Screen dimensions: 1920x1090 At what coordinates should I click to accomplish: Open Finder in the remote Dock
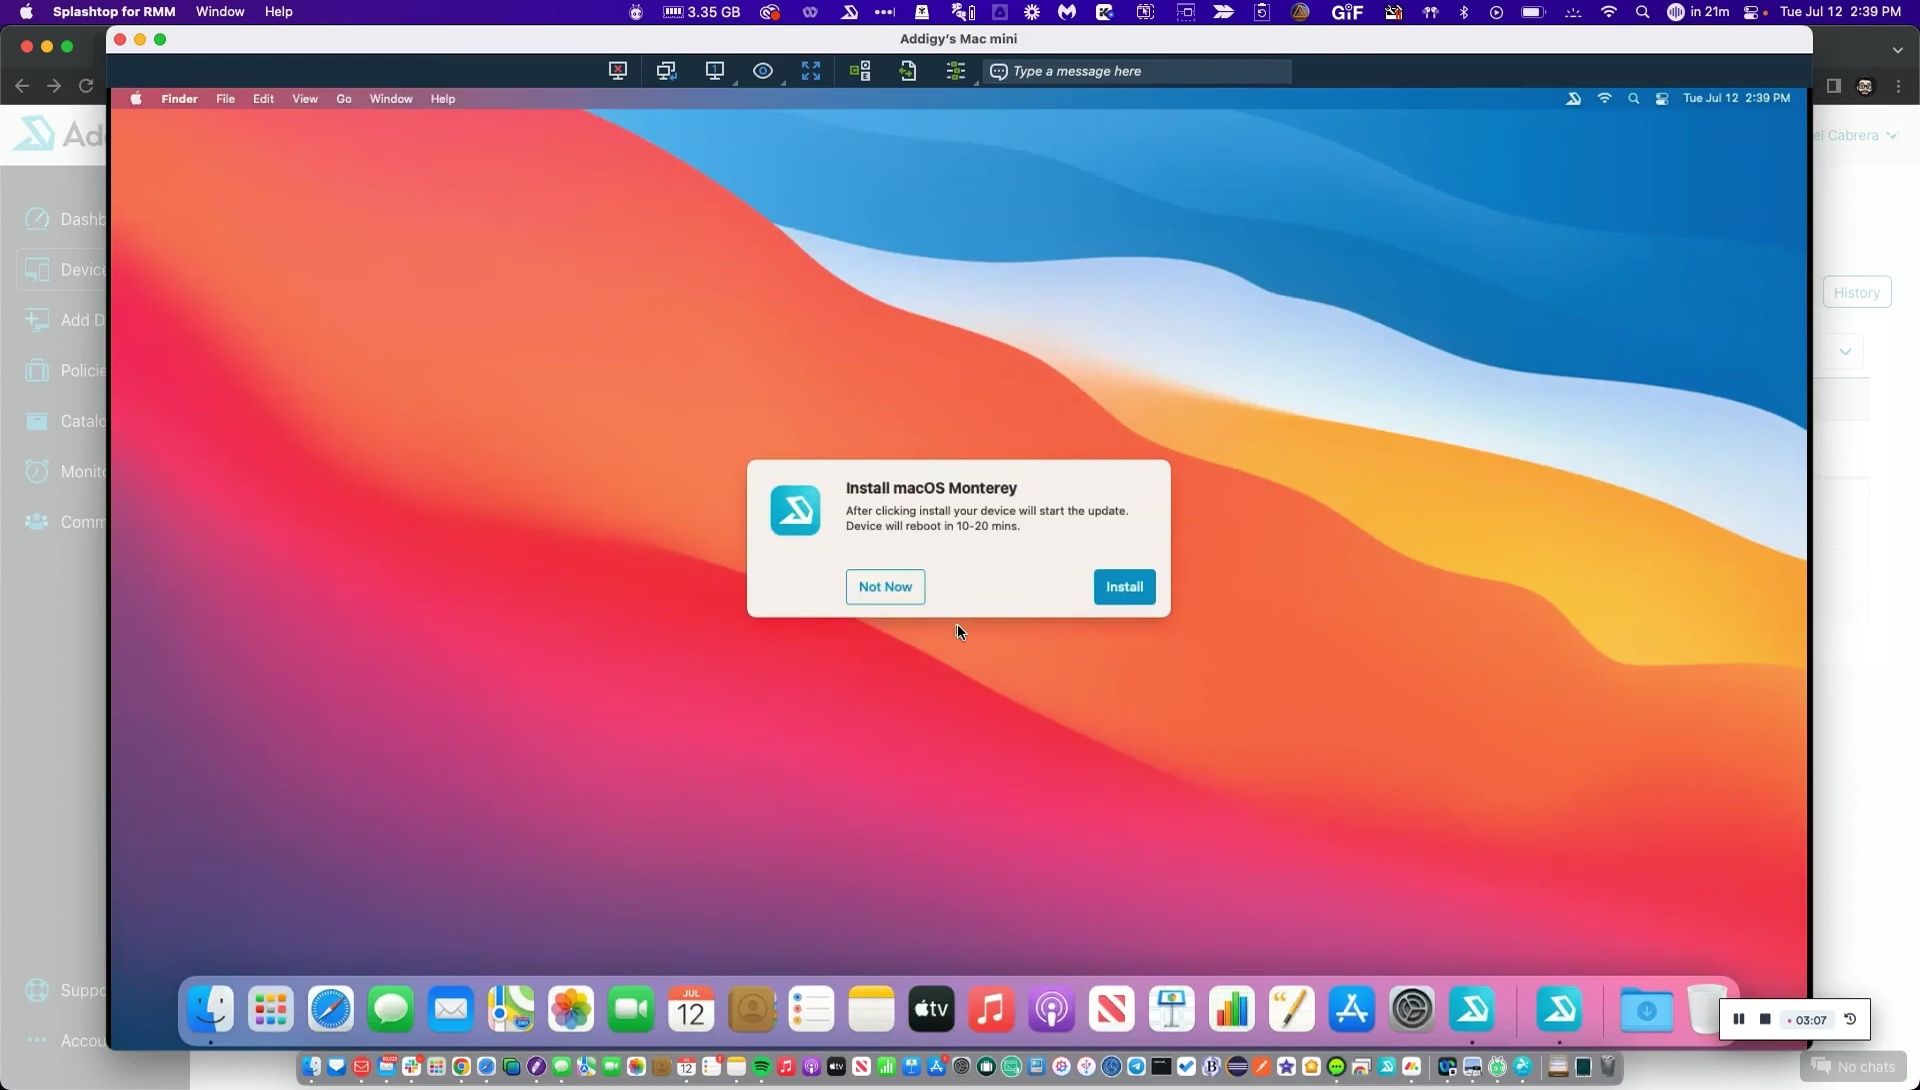coord(211,1010)
